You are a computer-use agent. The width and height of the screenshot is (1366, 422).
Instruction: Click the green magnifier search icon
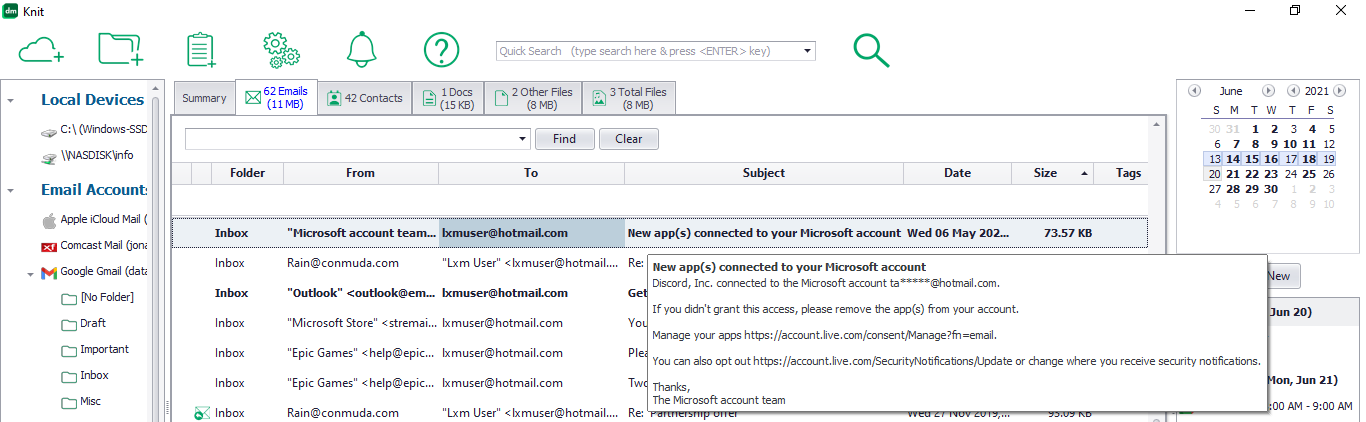[x=871, y=50]
